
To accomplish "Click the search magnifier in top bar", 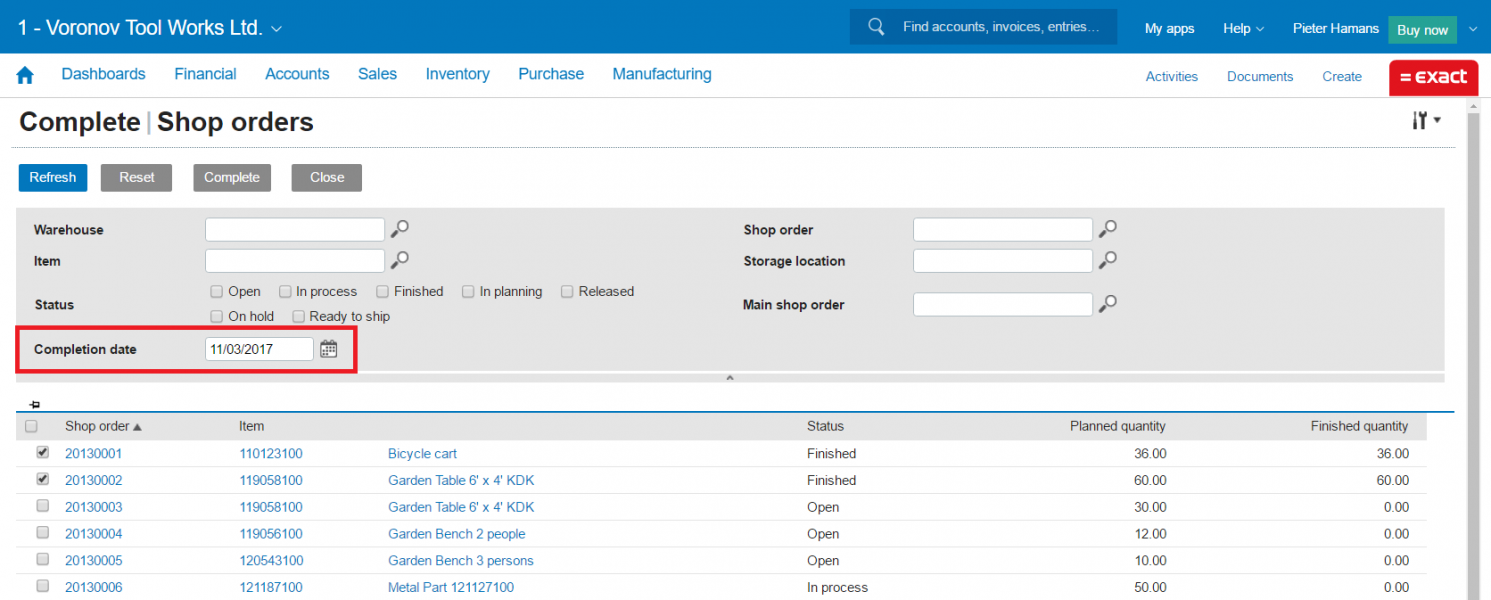I will [x=876, y=27].
